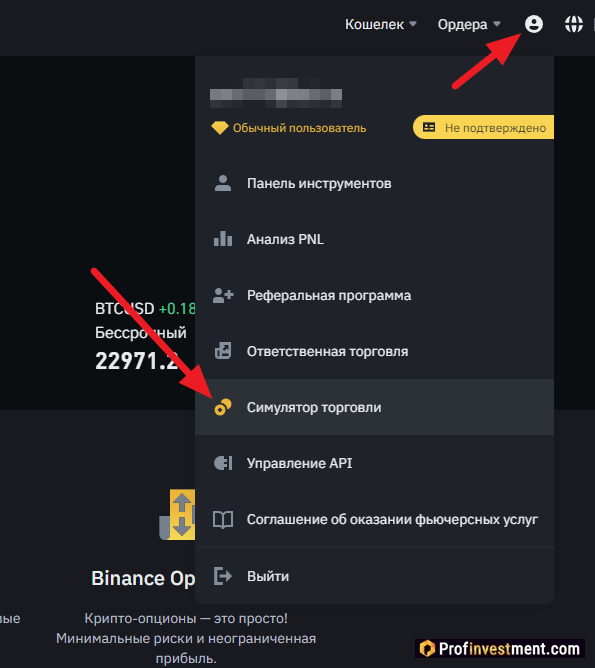Viewport: 595px width, 668px height.
Task: Click the Обычный пользователь status label
Action: (299, 128)
